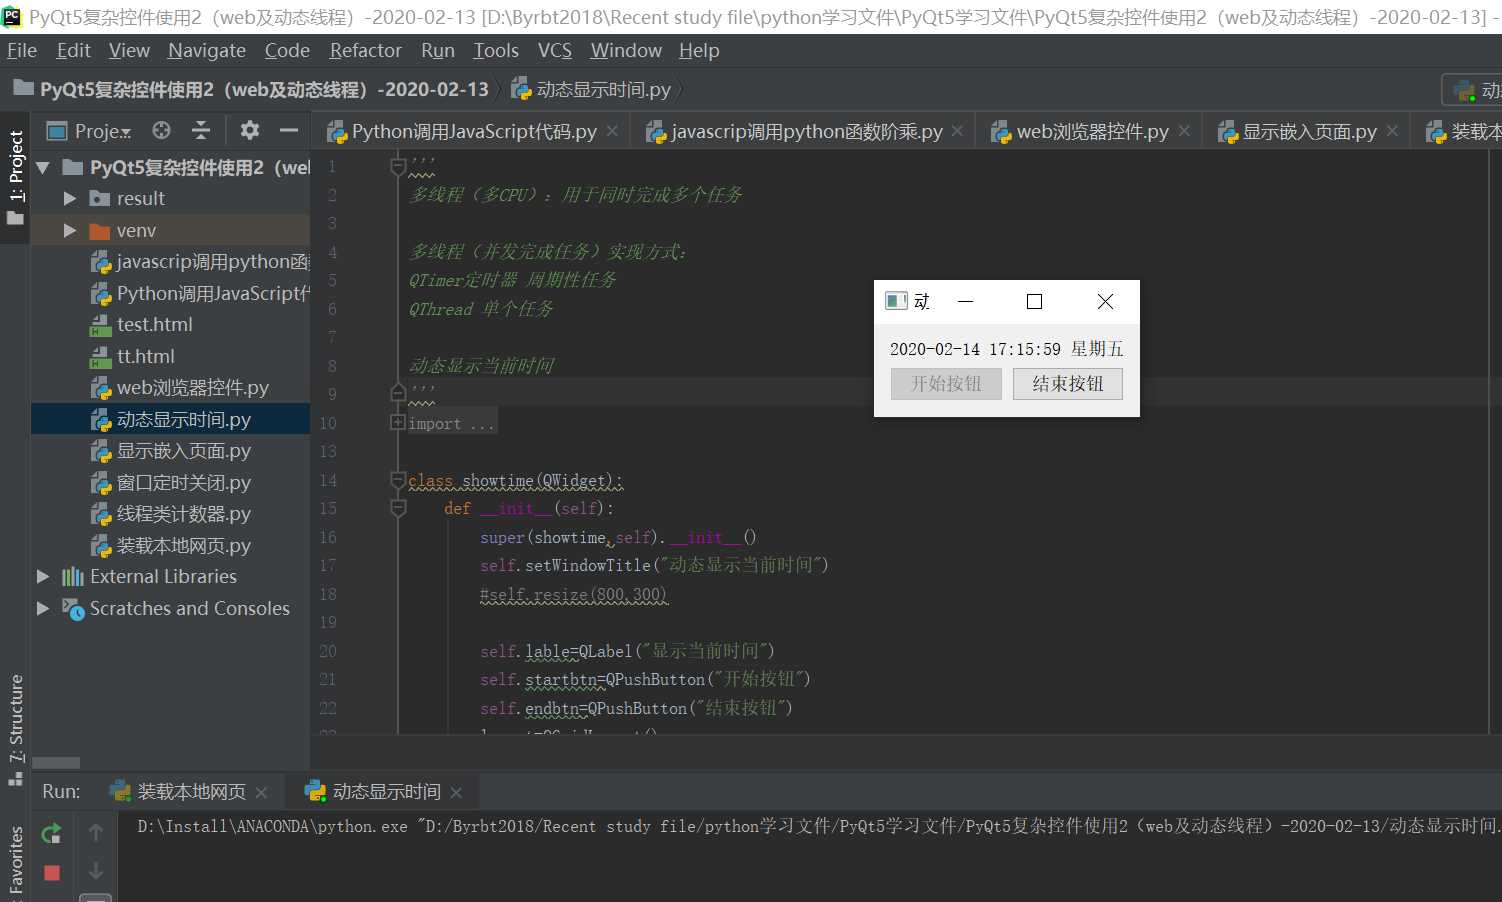Screen dimensions: 1502x902
Task: Open the Refactor menu
Action: 366,50
